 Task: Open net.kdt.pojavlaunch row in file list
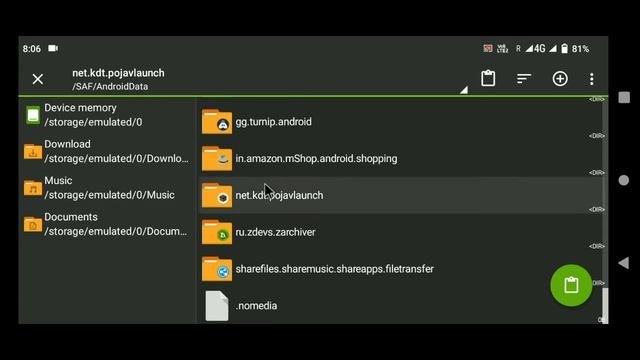401,195
